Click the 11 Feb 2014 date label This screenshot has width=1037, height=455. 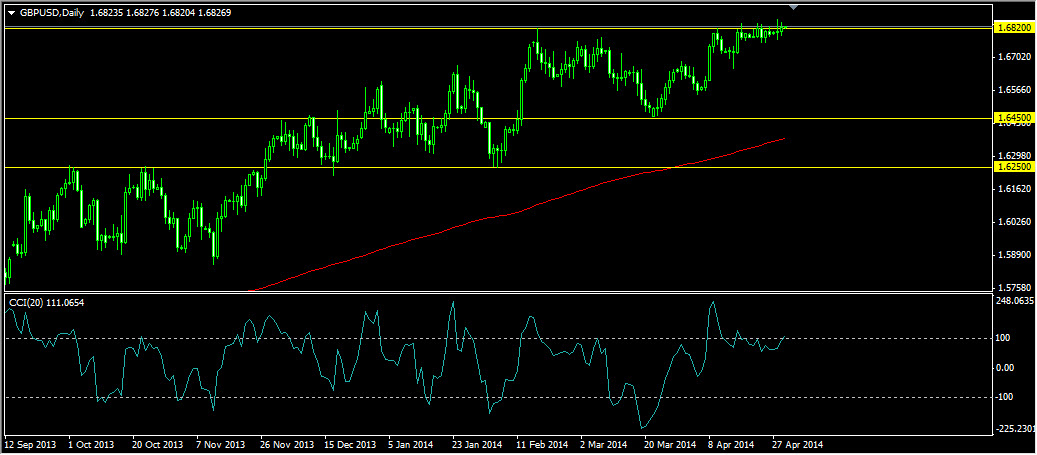tap(542, 444)
